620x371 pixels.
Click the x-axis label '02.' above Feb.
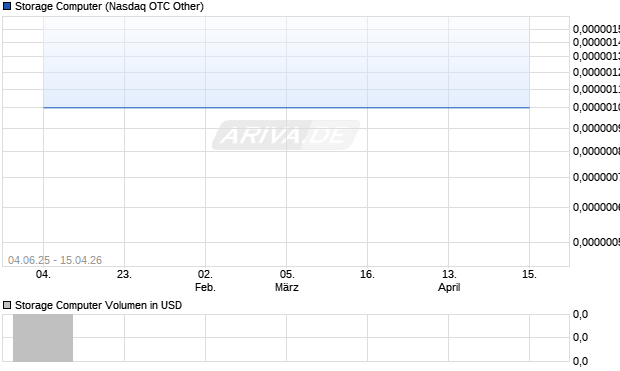pyautogui.click(x=205, y=274)
